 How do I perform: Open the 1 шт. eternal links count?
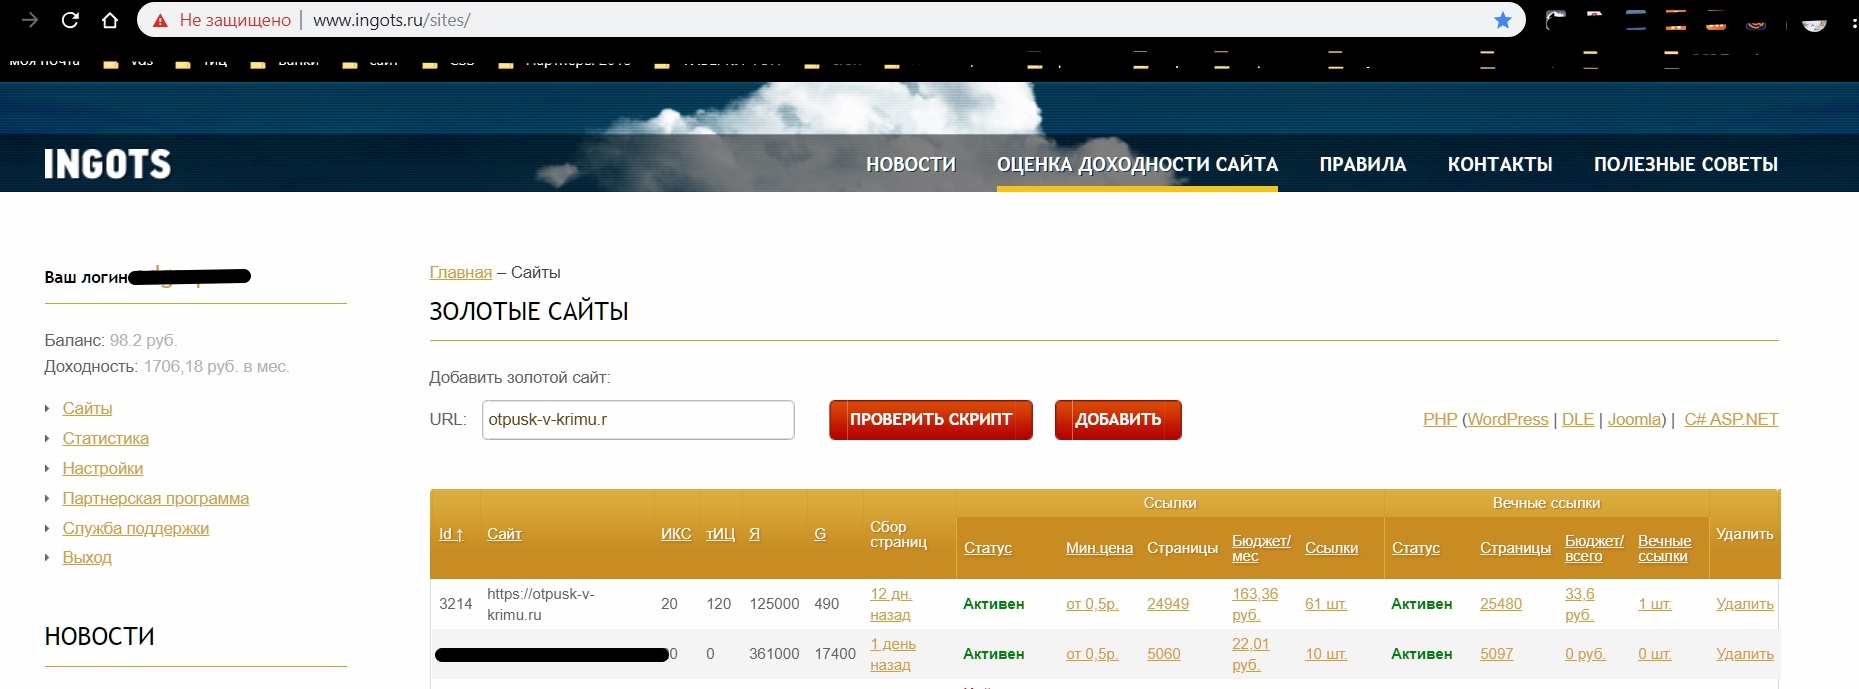pyautogui.click(x=1654, y=604)
